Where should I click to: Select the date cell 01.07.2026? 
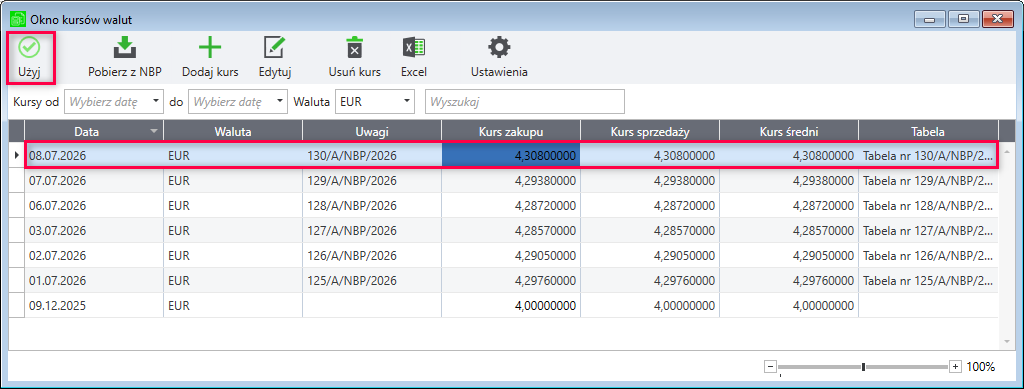pos(94,281)
